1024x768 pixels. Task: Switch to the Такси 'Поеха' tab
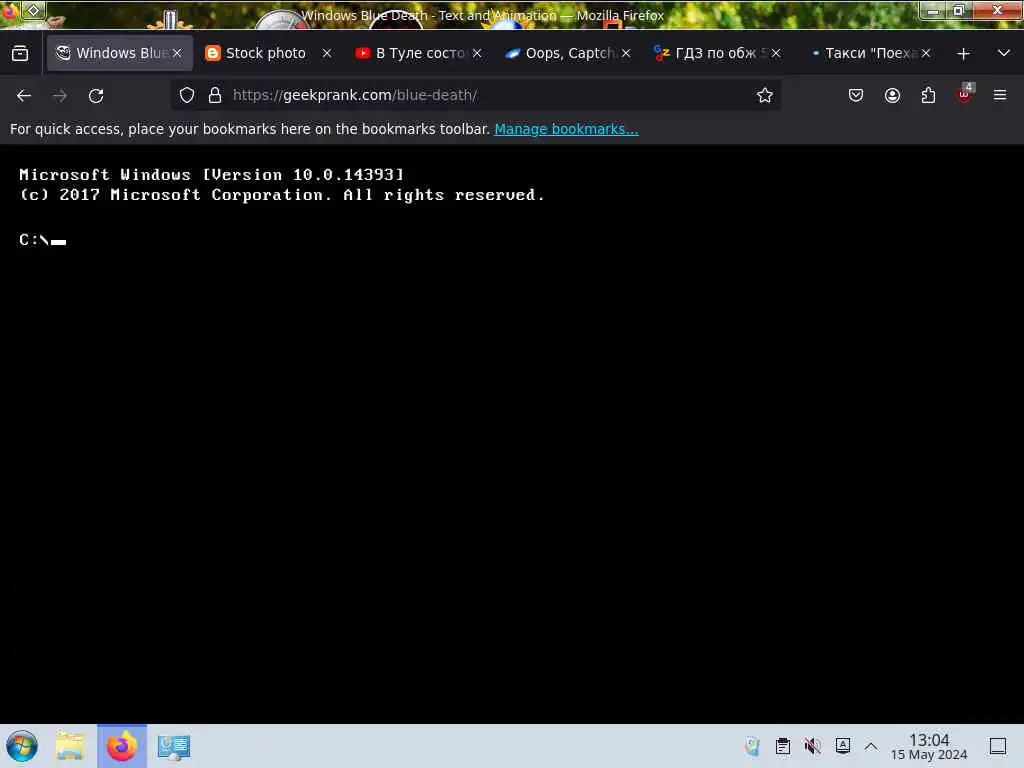point(868,53)
